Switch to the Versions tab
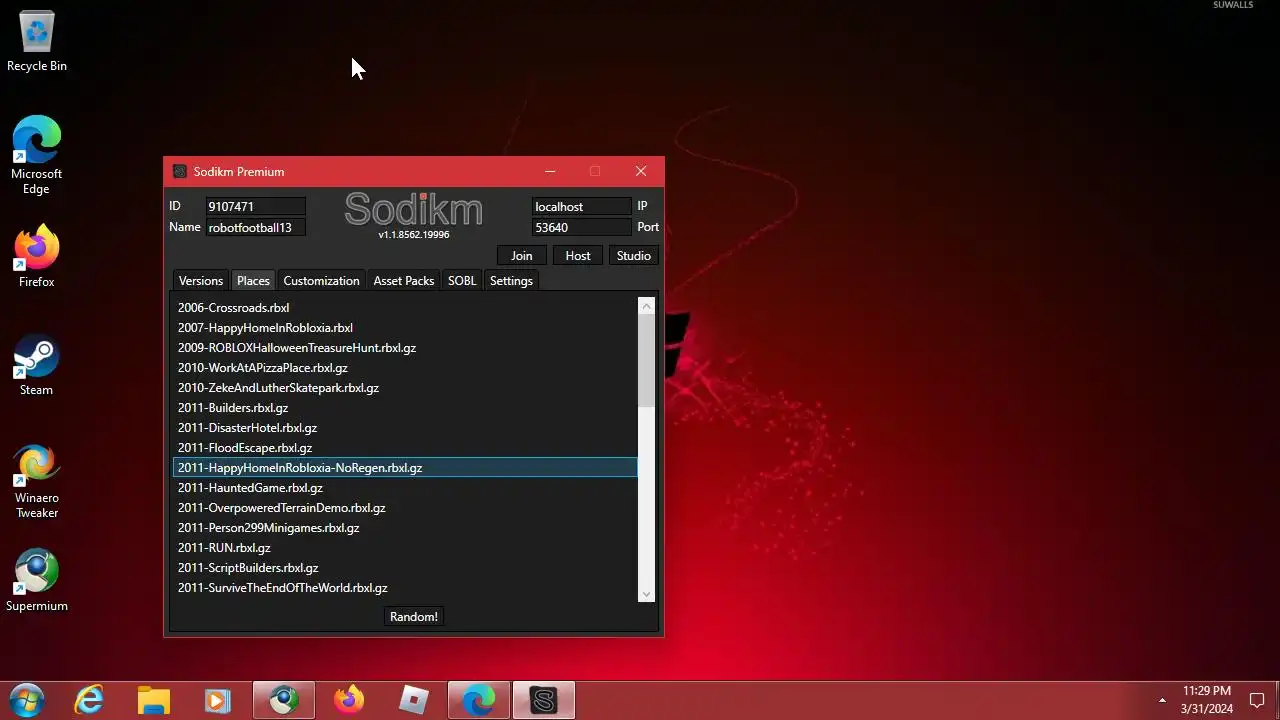This screenshot has height=720, width=1280. pos(201,281)
